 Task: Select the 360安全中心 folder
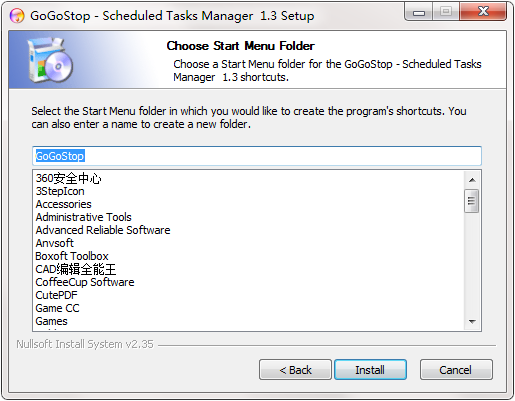[x=68, y=178]
